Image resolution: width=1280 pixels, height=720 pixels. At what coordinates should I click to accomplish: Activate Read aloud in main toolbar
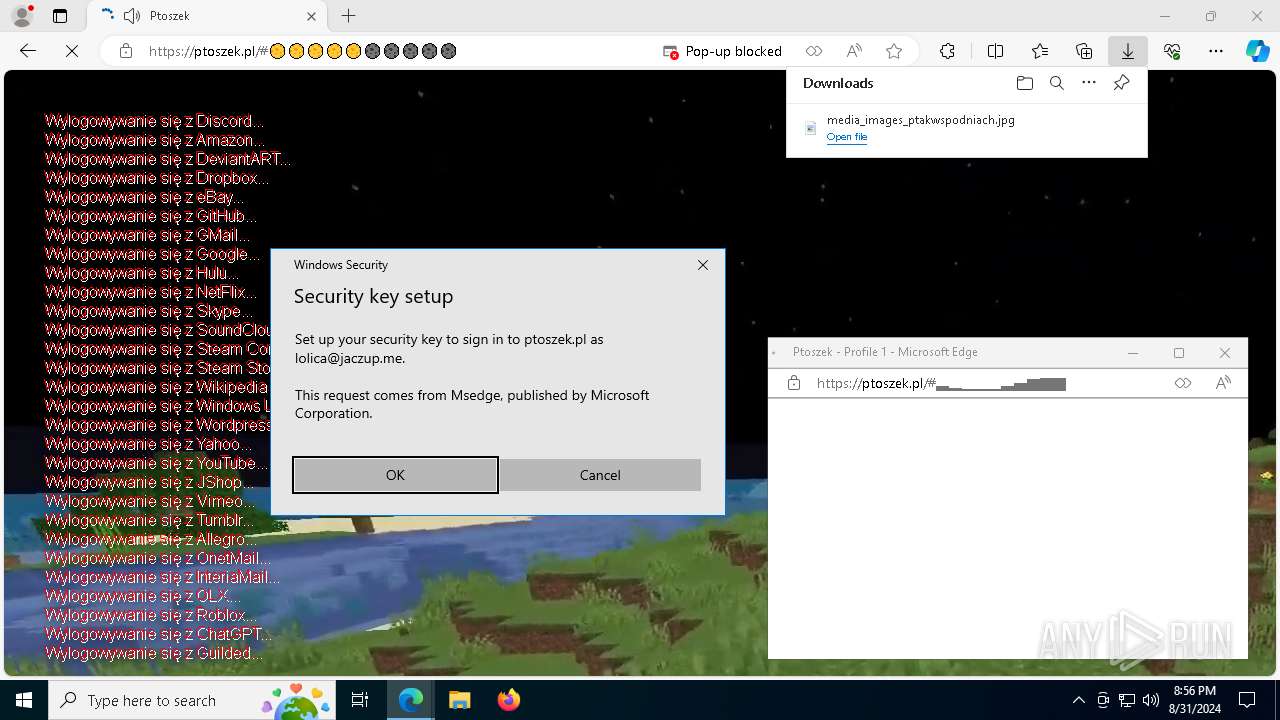click(x=854, y=51)
